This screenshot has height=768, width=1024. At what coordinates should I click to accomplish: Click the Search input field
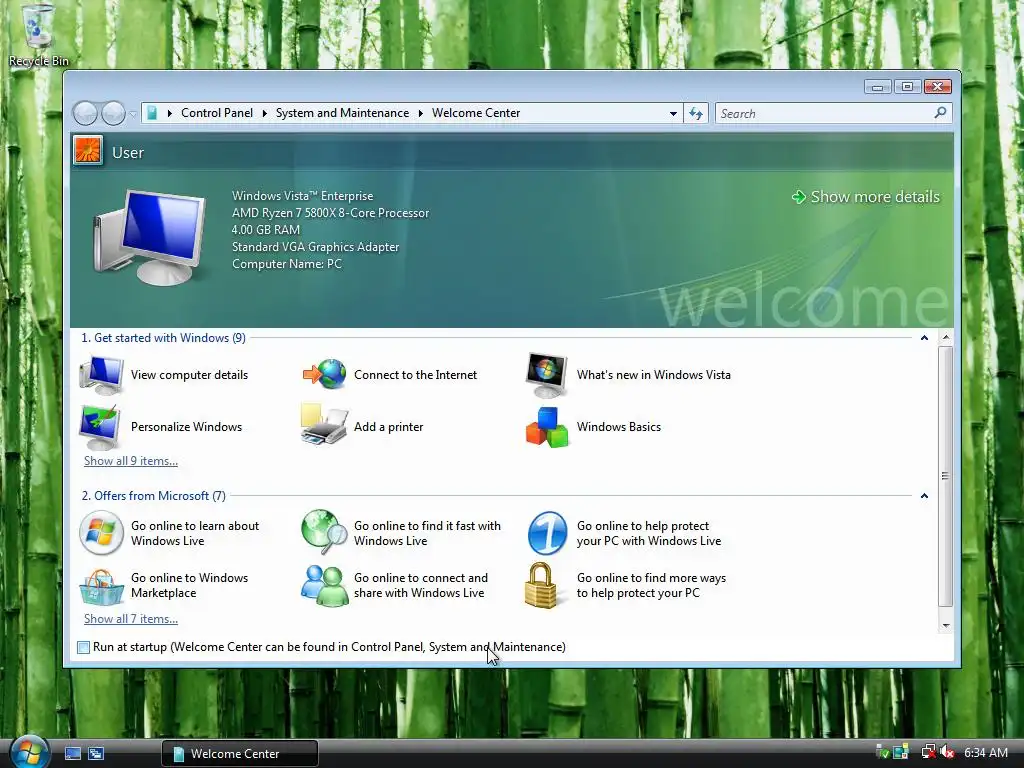(825, 114)
